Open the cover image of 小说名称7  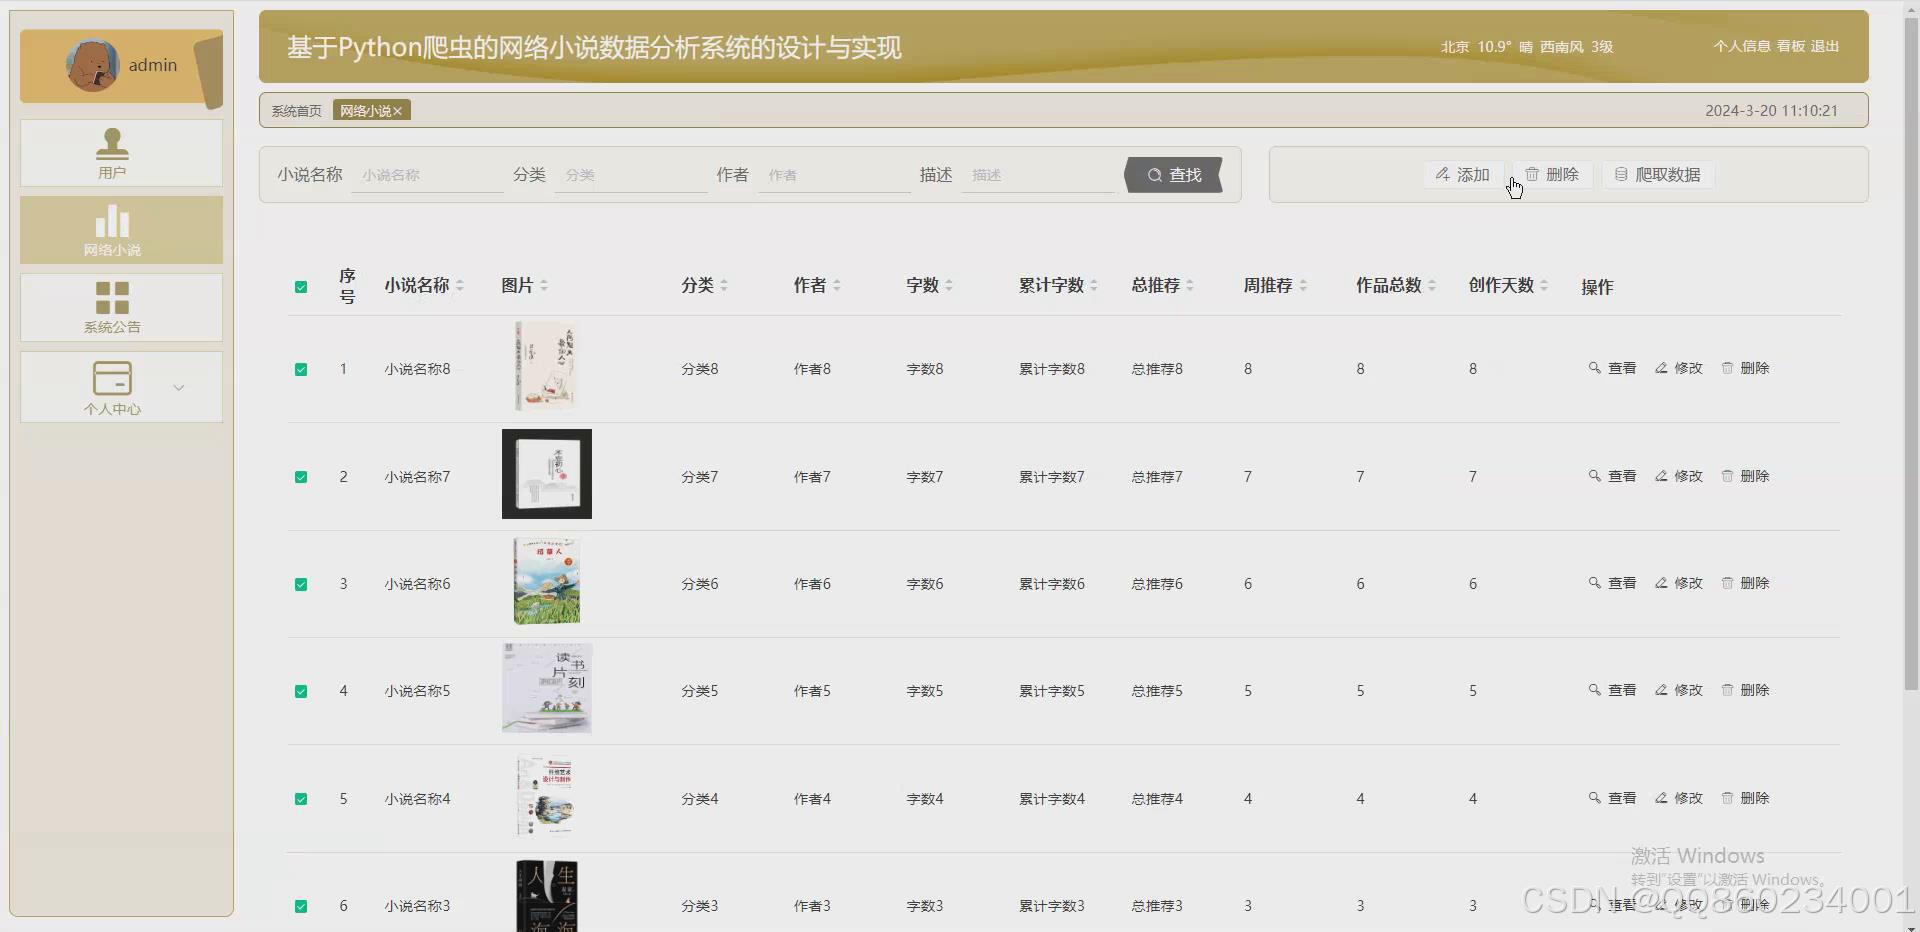(x=547, y=474)
